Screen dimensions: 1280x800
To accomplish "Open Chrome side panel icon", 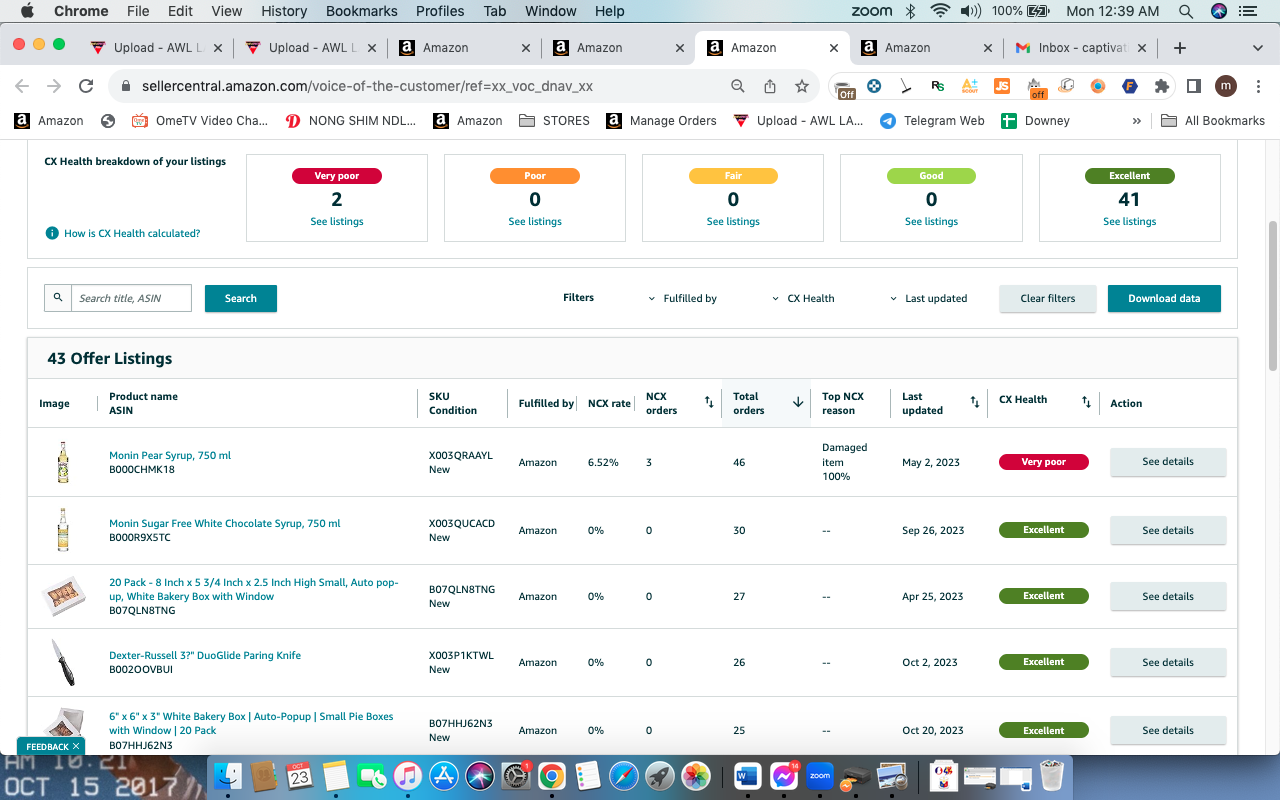I will click(1193, 86).
